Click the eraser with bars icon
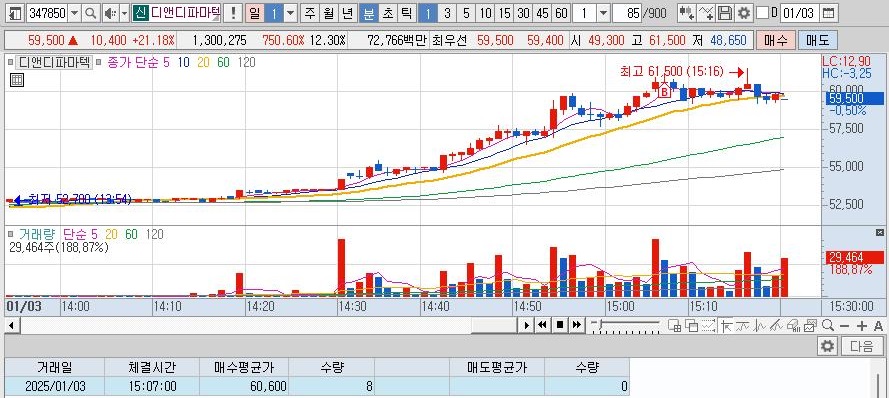Screen dimensions: 889x398 794,325
